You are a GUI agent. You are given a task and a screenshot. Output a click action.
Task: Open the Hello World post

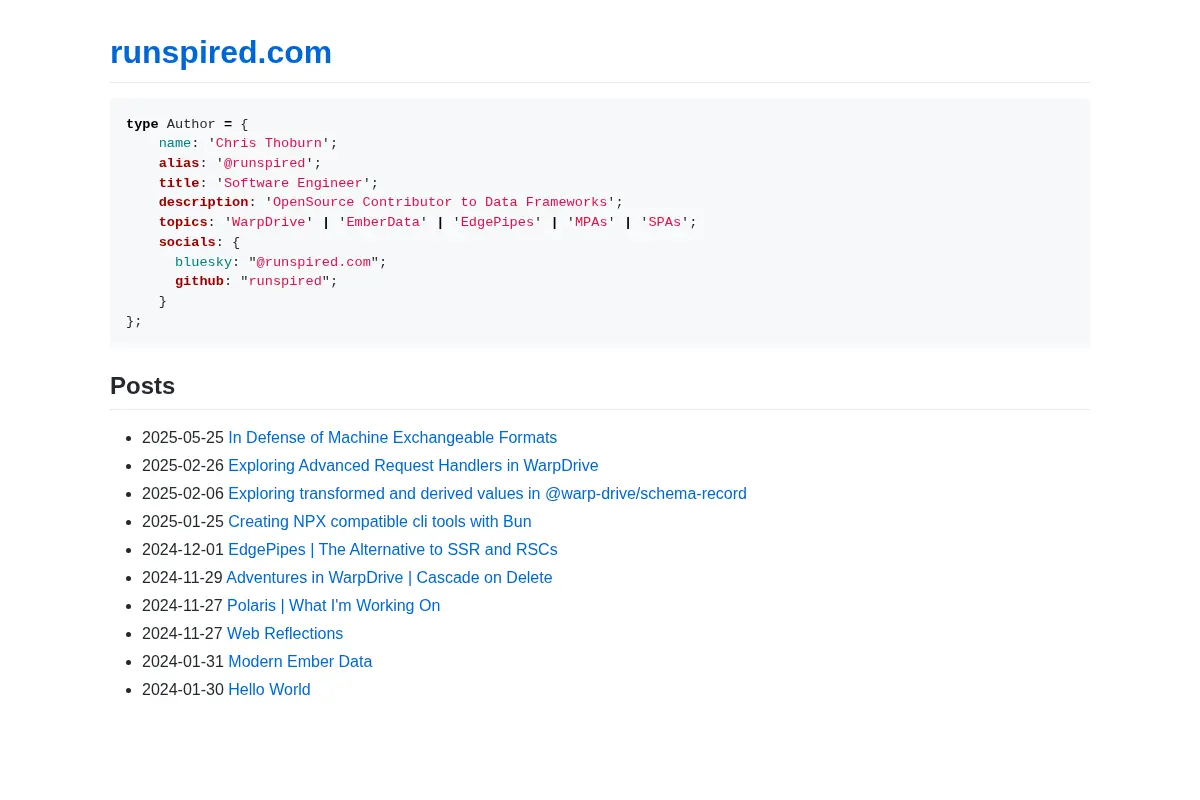click(269, 690)
